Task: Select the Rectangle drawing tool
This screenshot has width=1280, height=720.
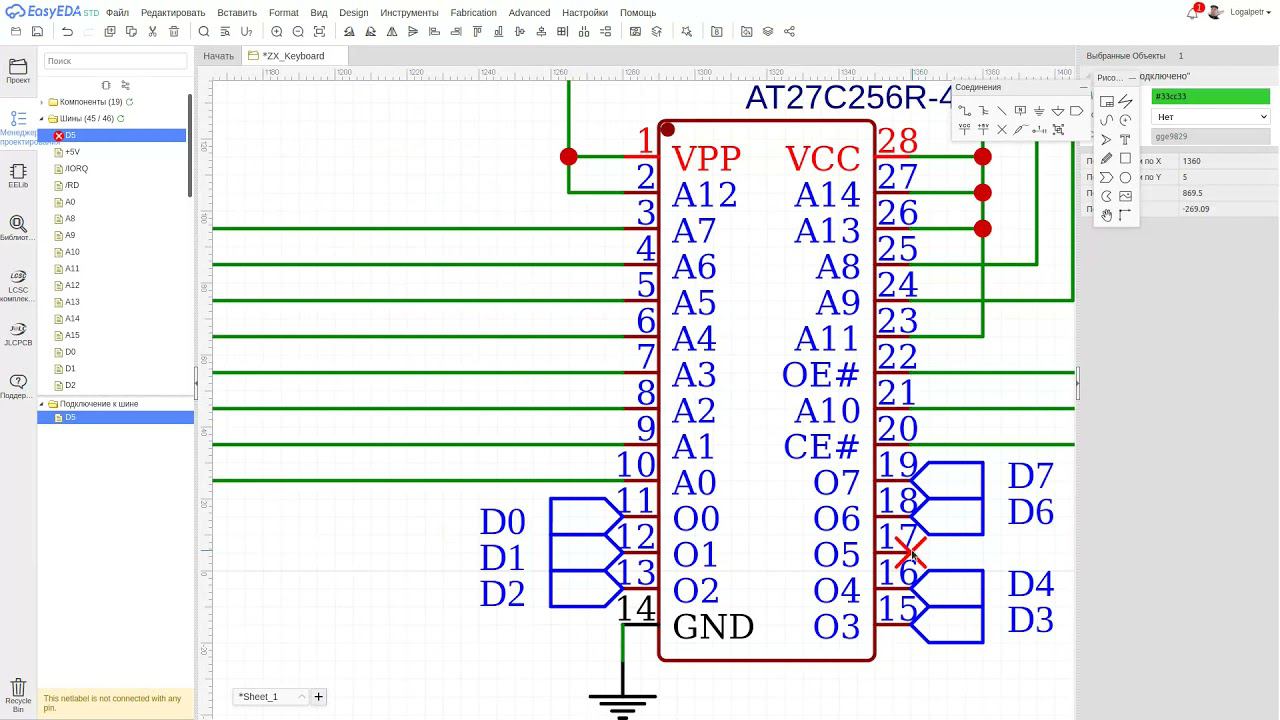Action: (1125, 158)
